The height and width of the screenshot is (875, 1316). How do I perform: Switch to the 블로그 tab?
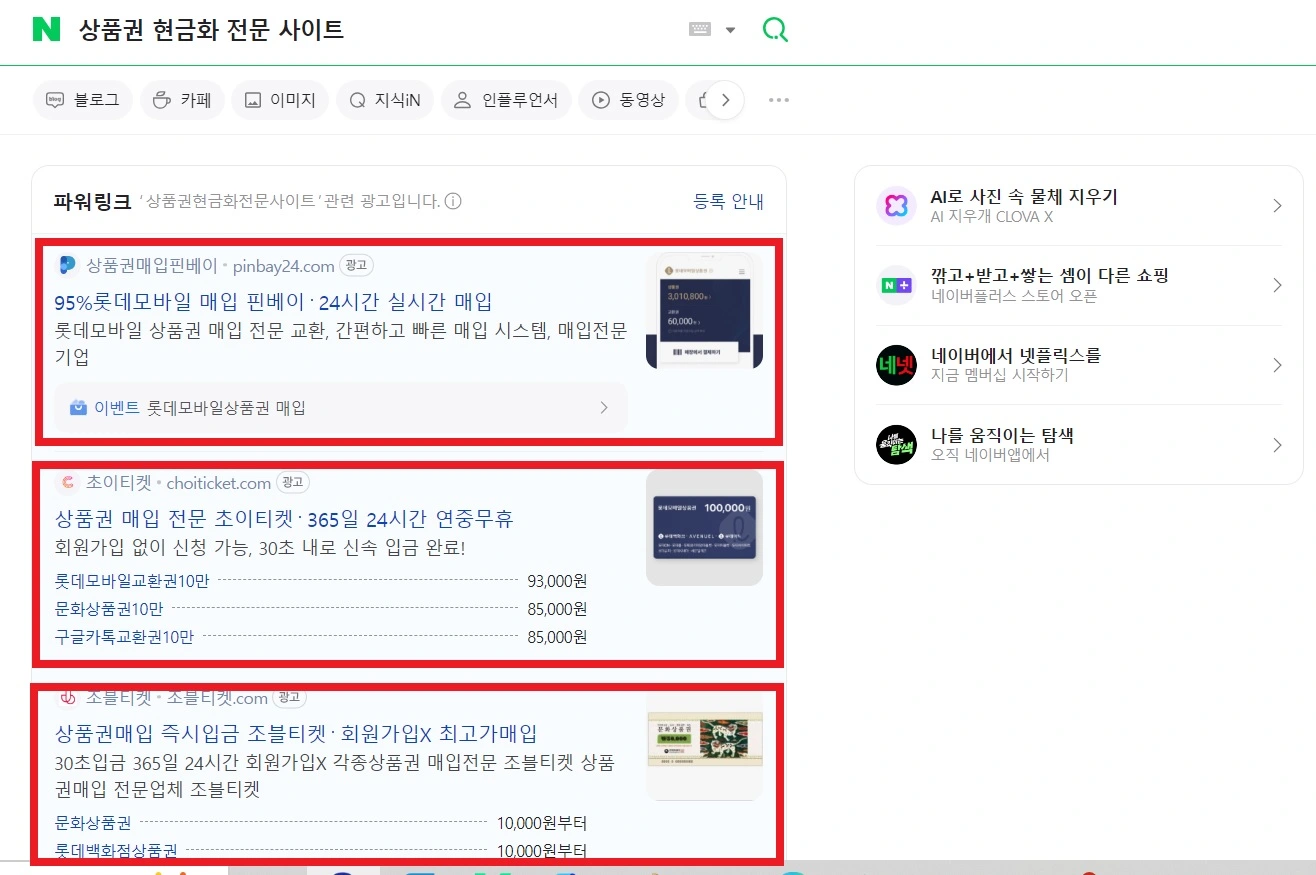[83, 100]
